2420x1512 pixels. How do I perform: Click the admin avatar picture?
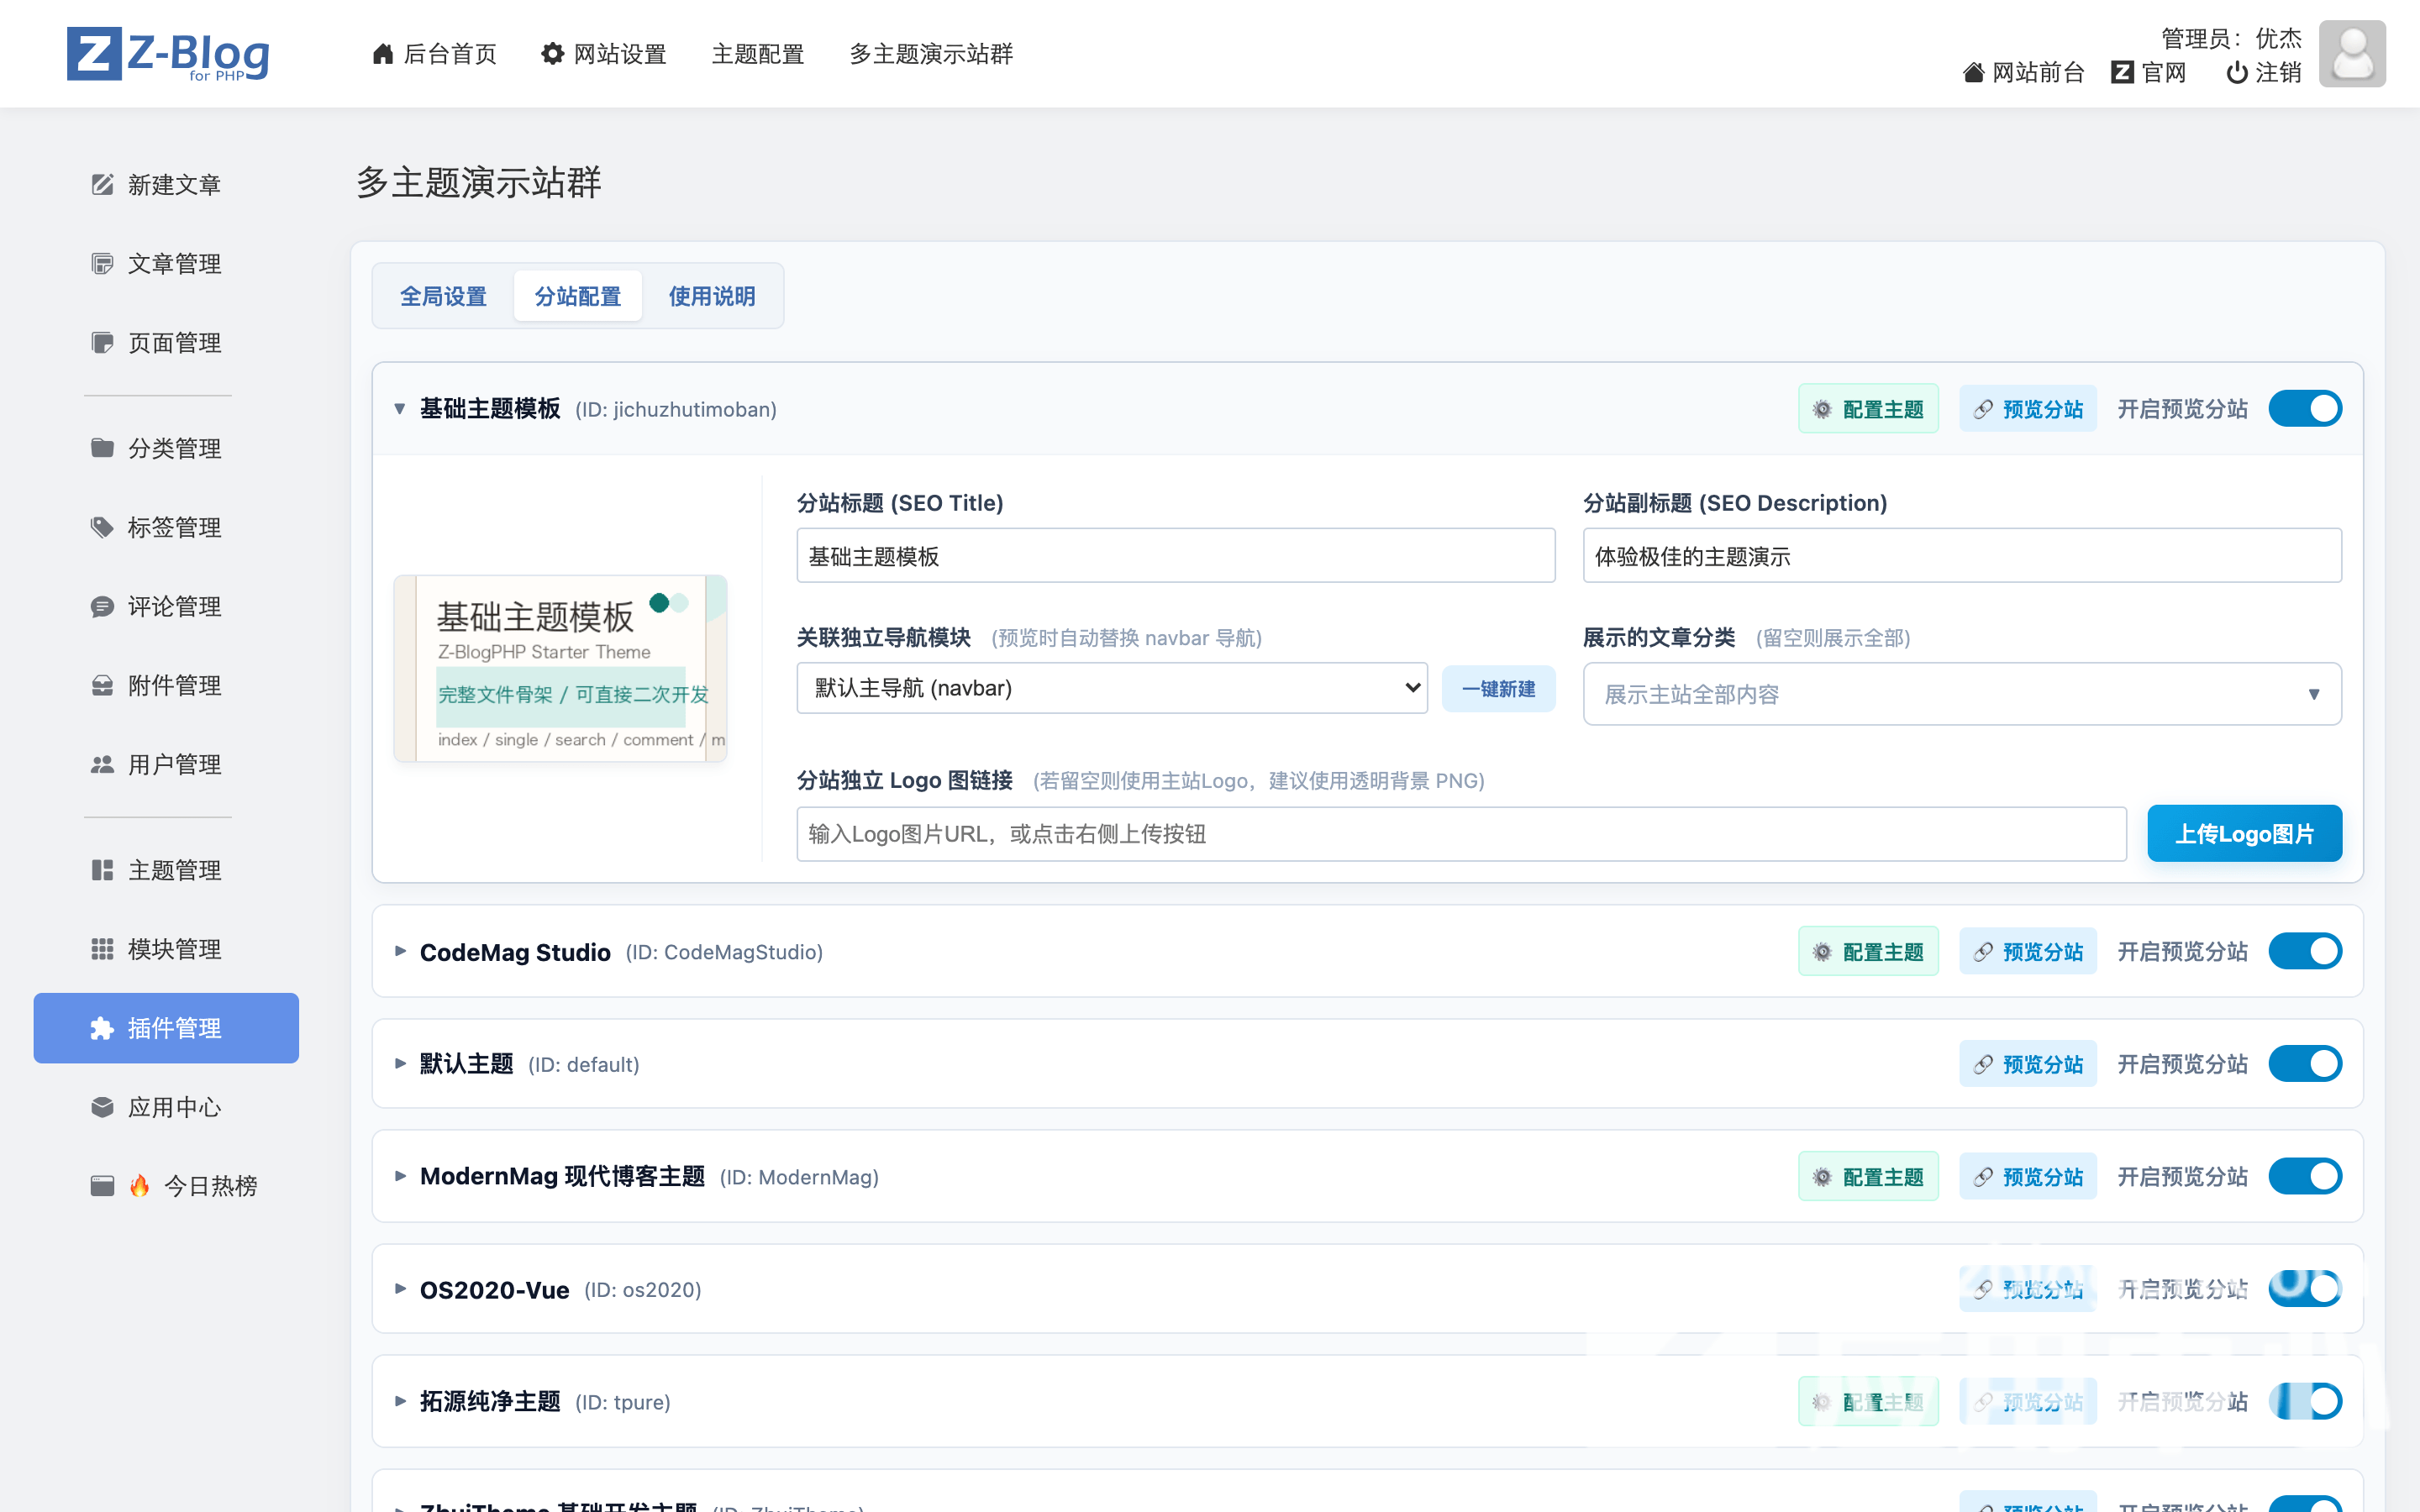pos(2352,54)
